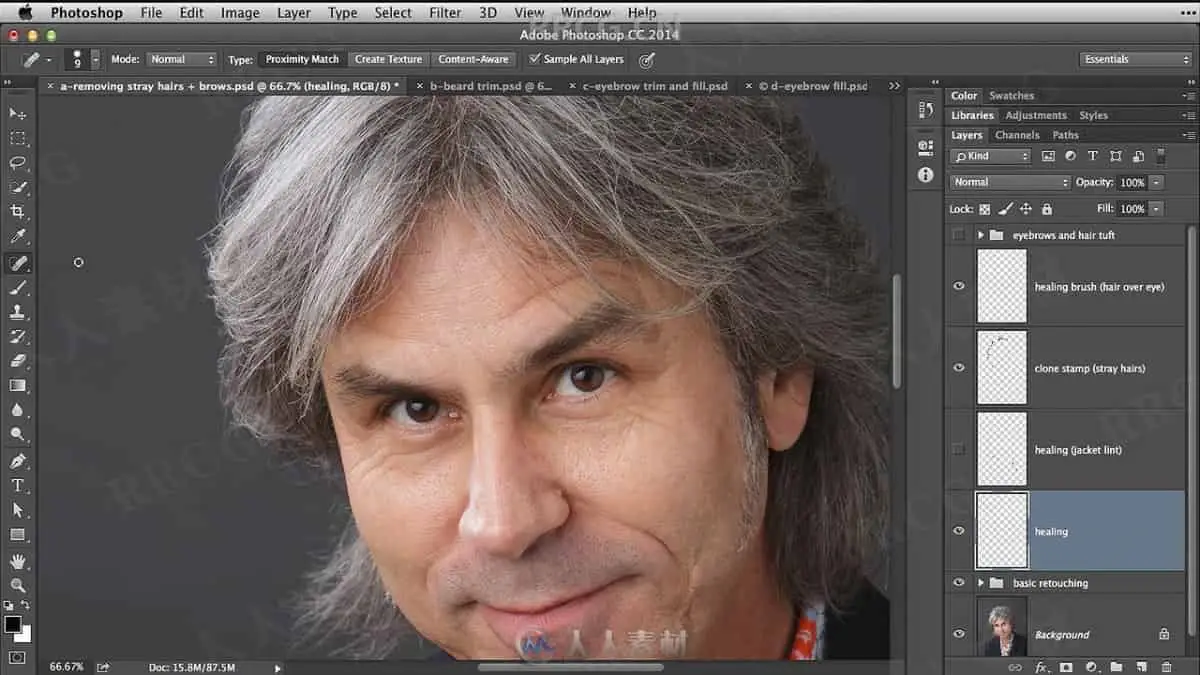
Task: Toggle Lock all padlock button
Action: 1046,209
